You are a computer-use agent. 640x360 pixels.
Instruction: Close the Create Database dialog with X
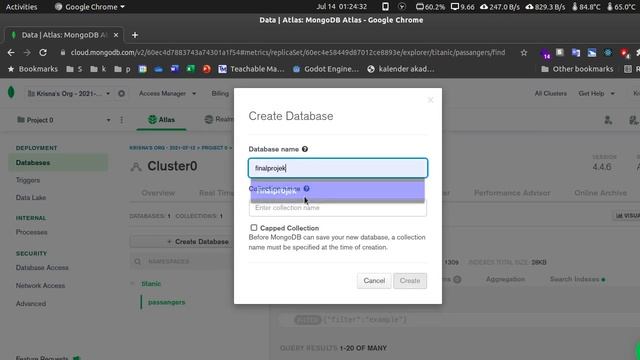(x=430, y=100)
